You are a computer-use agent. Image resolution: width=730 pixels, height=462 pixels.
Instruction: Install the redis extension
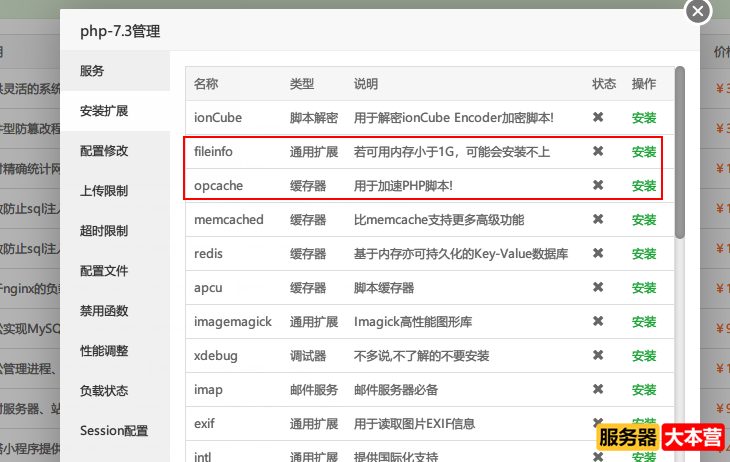tap(644, 254)
